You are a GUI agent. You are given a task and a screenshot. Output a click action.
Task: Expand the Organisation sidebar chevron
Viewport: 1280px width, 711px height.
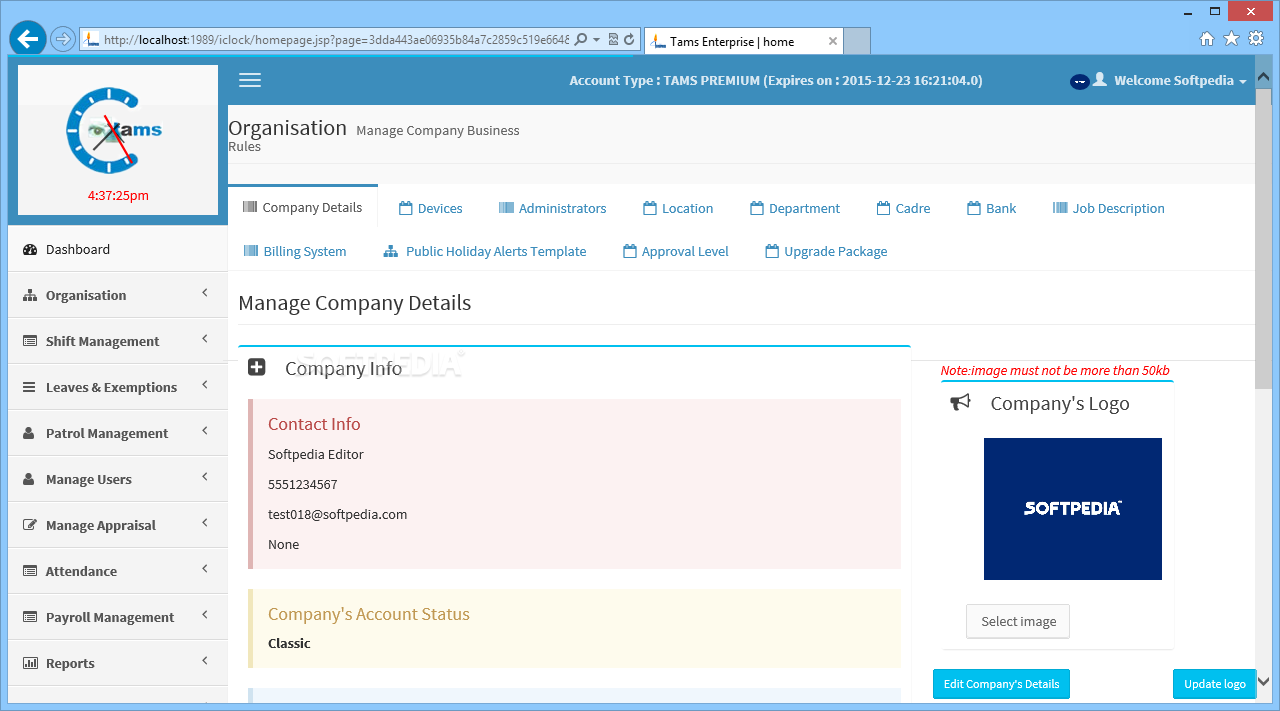204,293
